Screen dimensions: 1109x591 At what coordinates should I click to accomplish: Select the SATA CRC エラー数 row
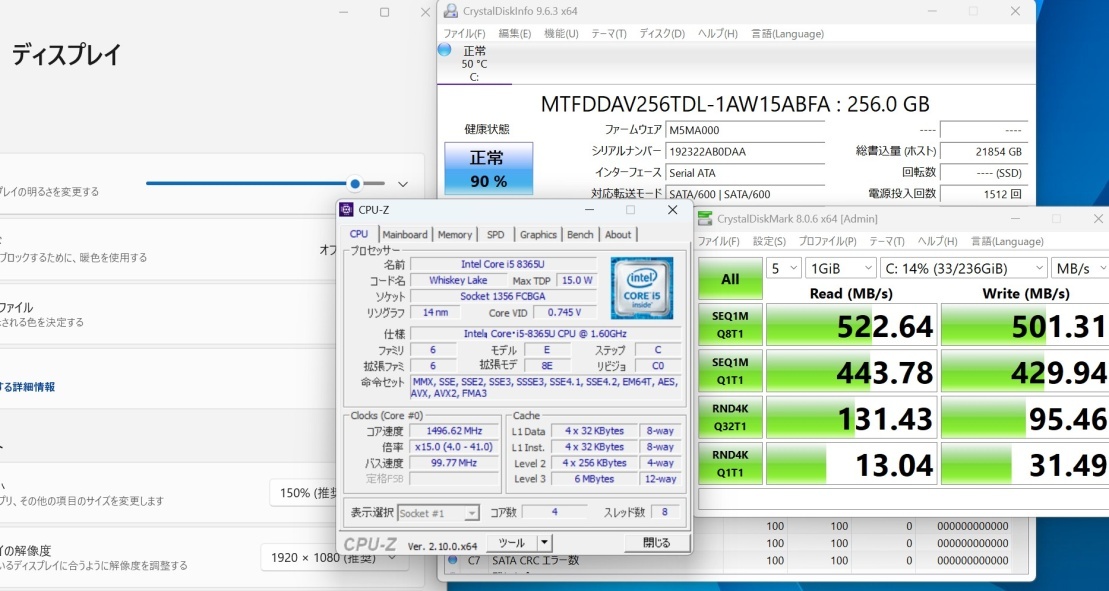[736, 561]
